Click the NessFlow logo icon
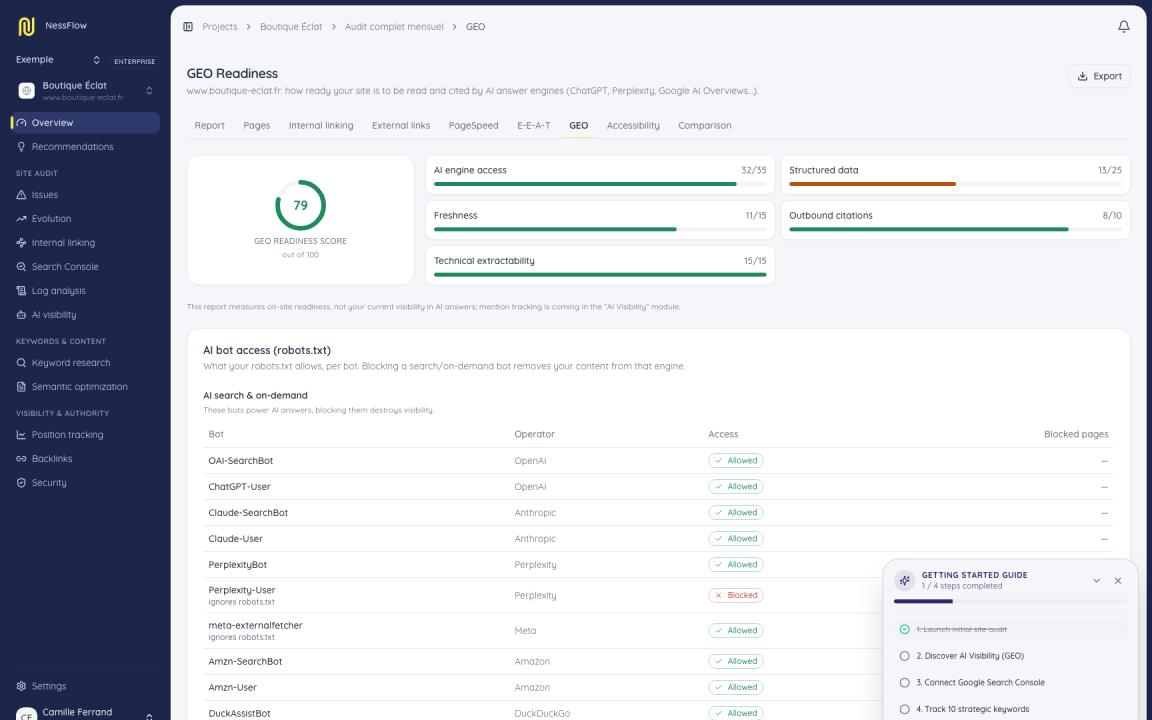Screen dimensions: 1152x720 [26, 26]
